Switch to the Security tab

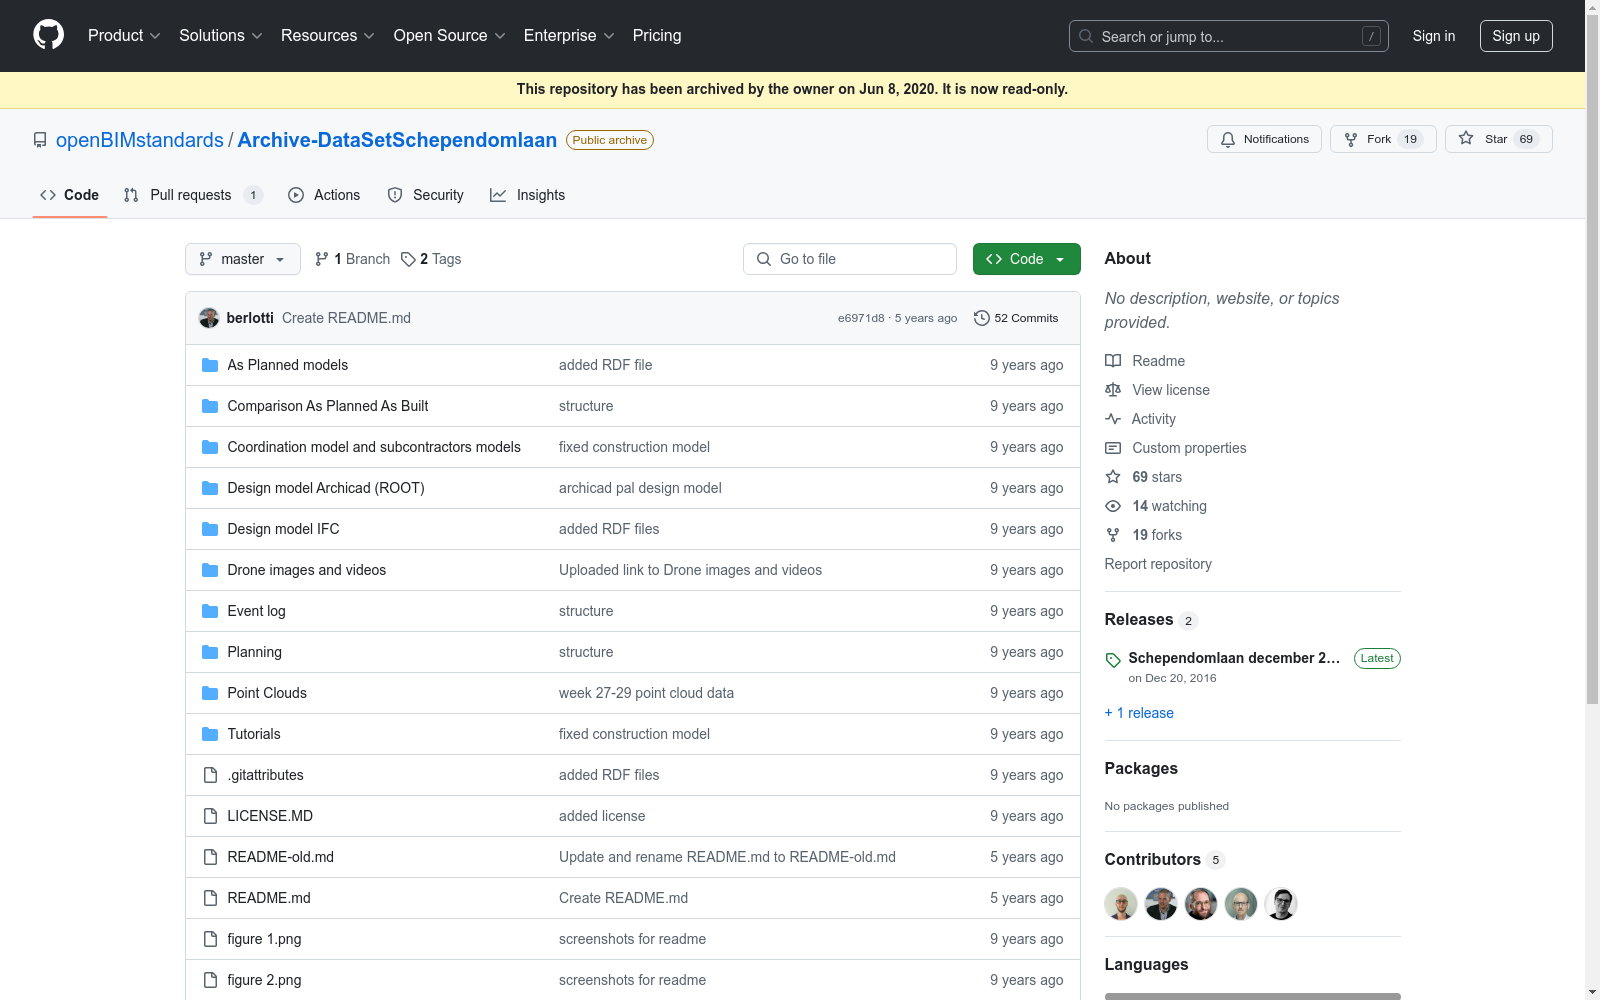click(x=426, y=195)
